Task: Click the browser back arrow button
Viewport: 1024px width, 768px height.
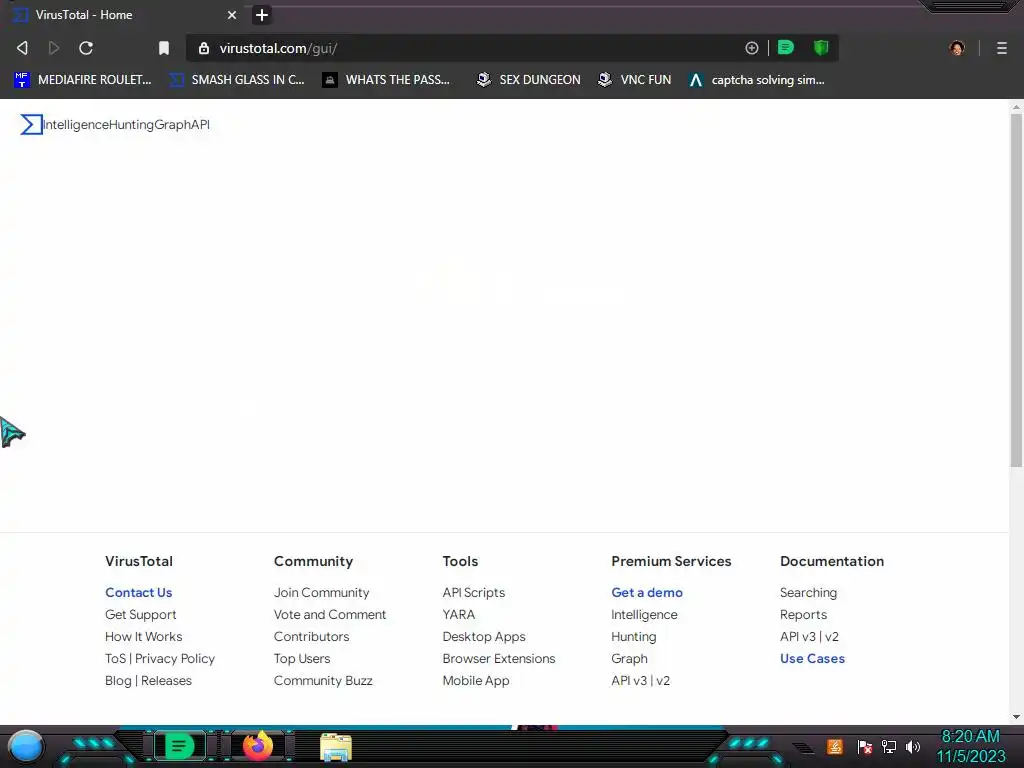Action: point(22,48)
